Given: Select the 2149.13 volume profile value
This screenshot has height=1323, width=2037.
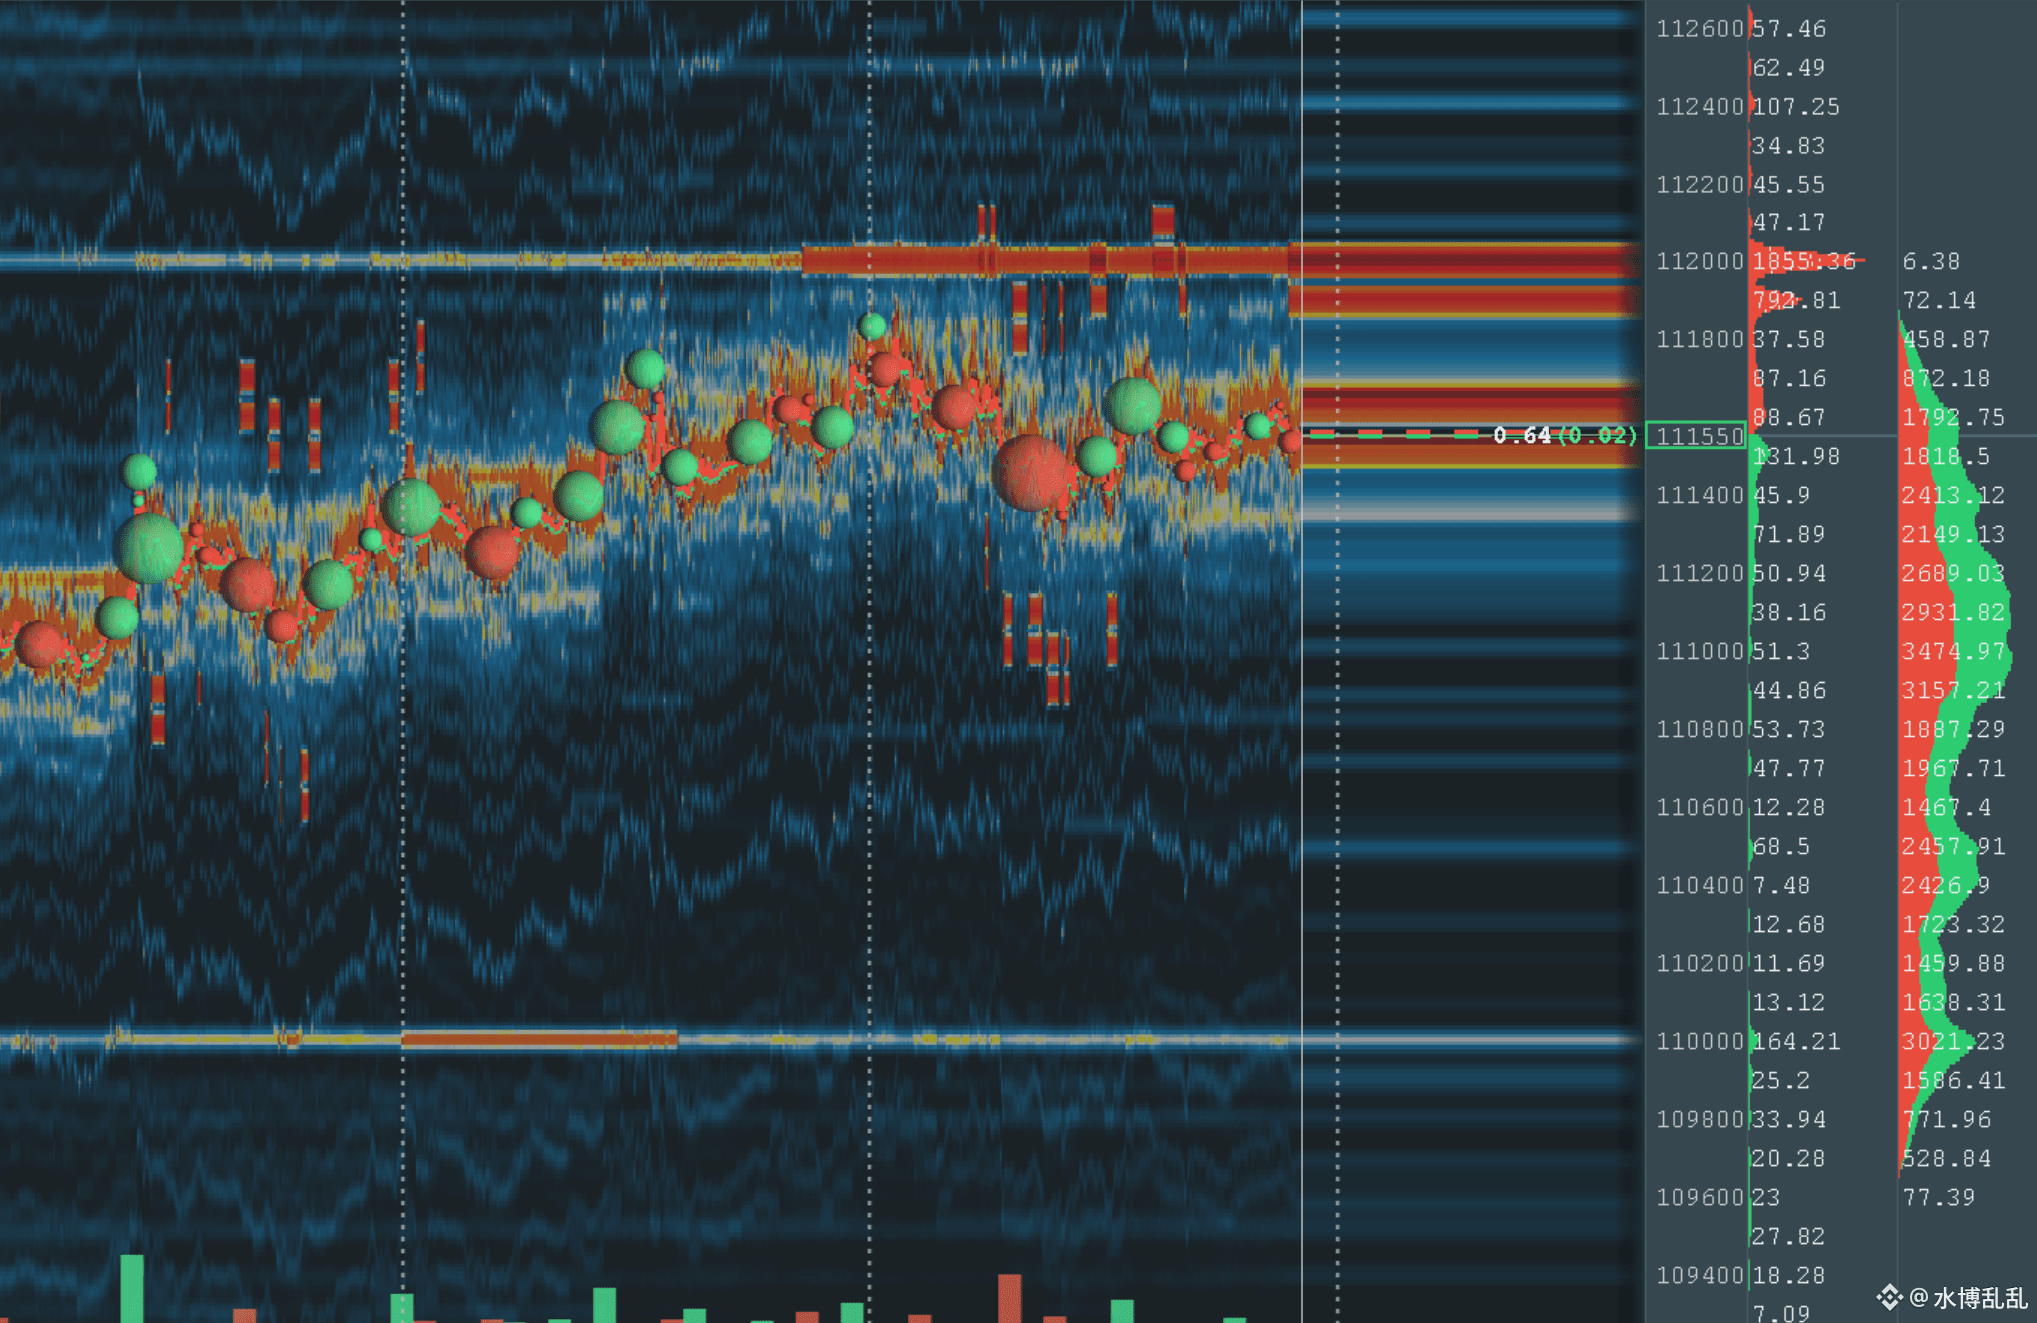Looking at the screenshot, I should pos(1954,535).
